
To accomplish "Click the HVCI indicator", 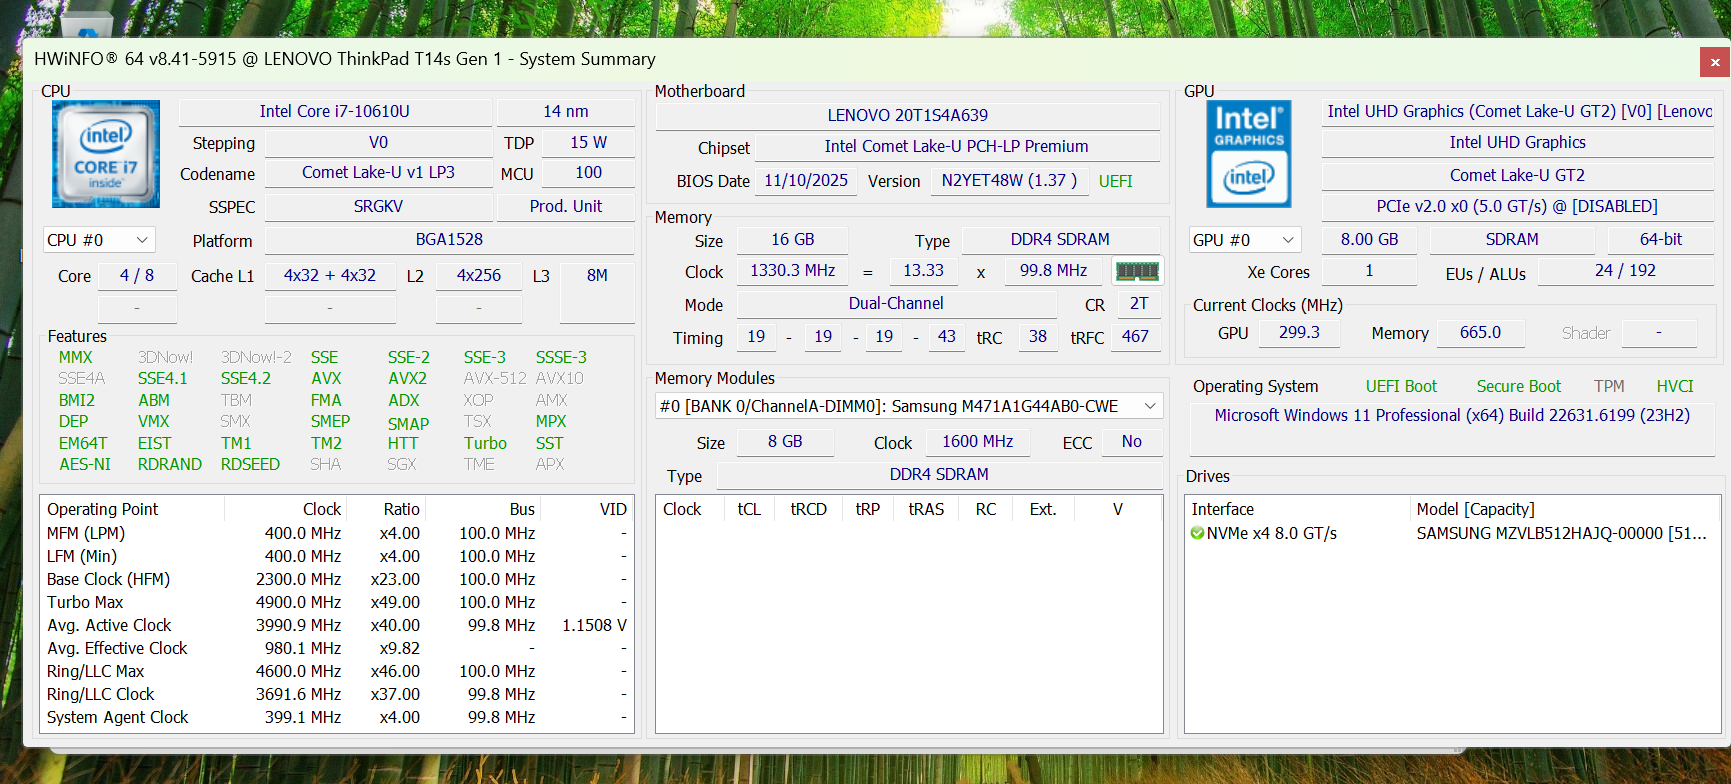I will pos(1675,387).
